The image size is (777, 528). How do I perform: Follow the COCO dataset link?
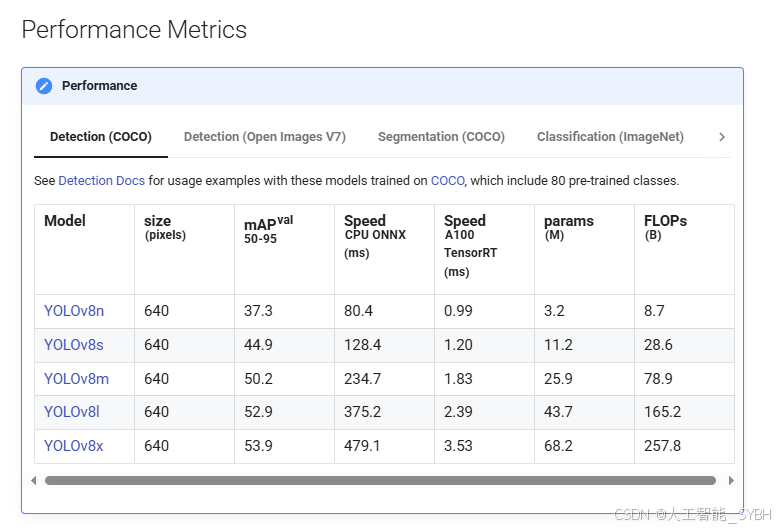(x=447, y=181)
